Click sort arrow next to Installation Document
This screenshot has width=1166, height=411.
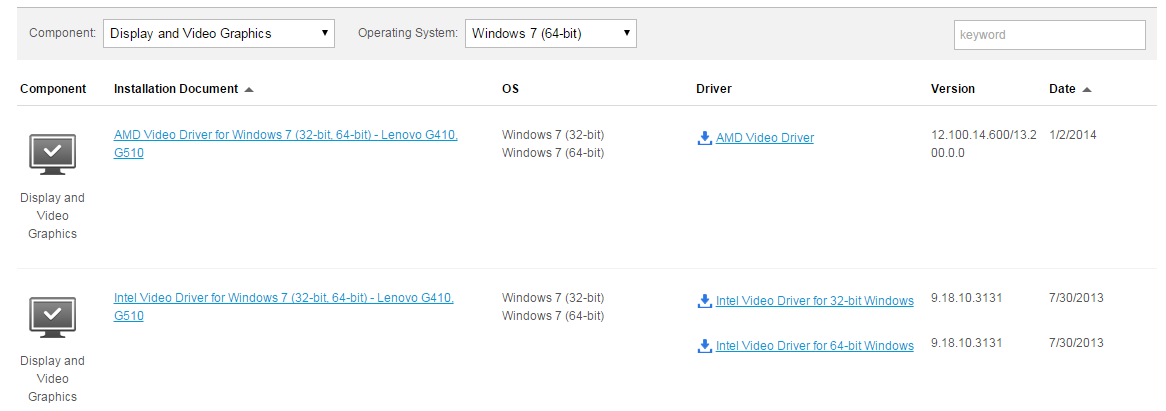click(x=249, y=89)
